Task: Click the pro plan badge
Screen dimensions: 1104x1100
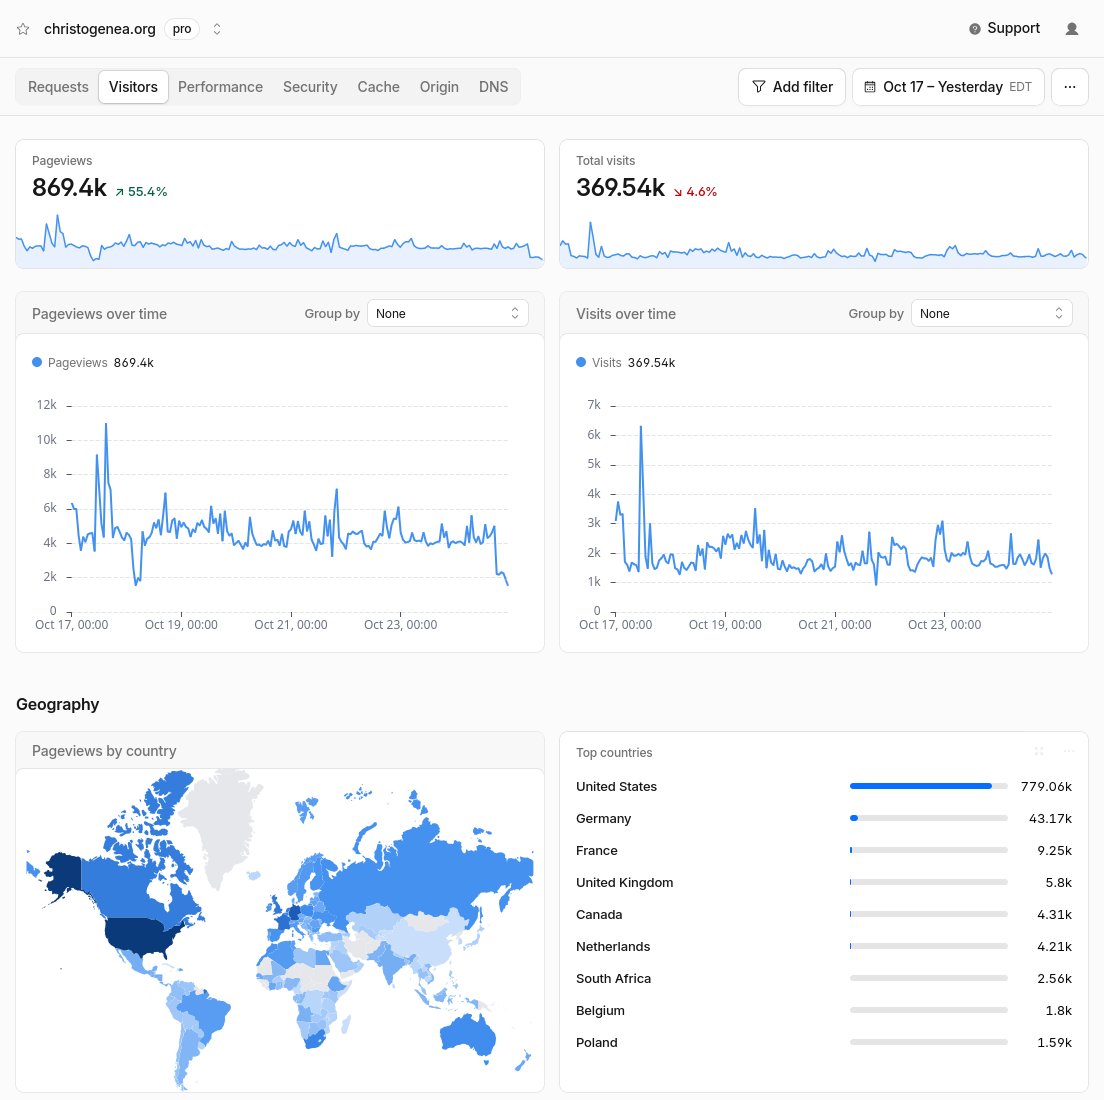Action: click(182, 29)
